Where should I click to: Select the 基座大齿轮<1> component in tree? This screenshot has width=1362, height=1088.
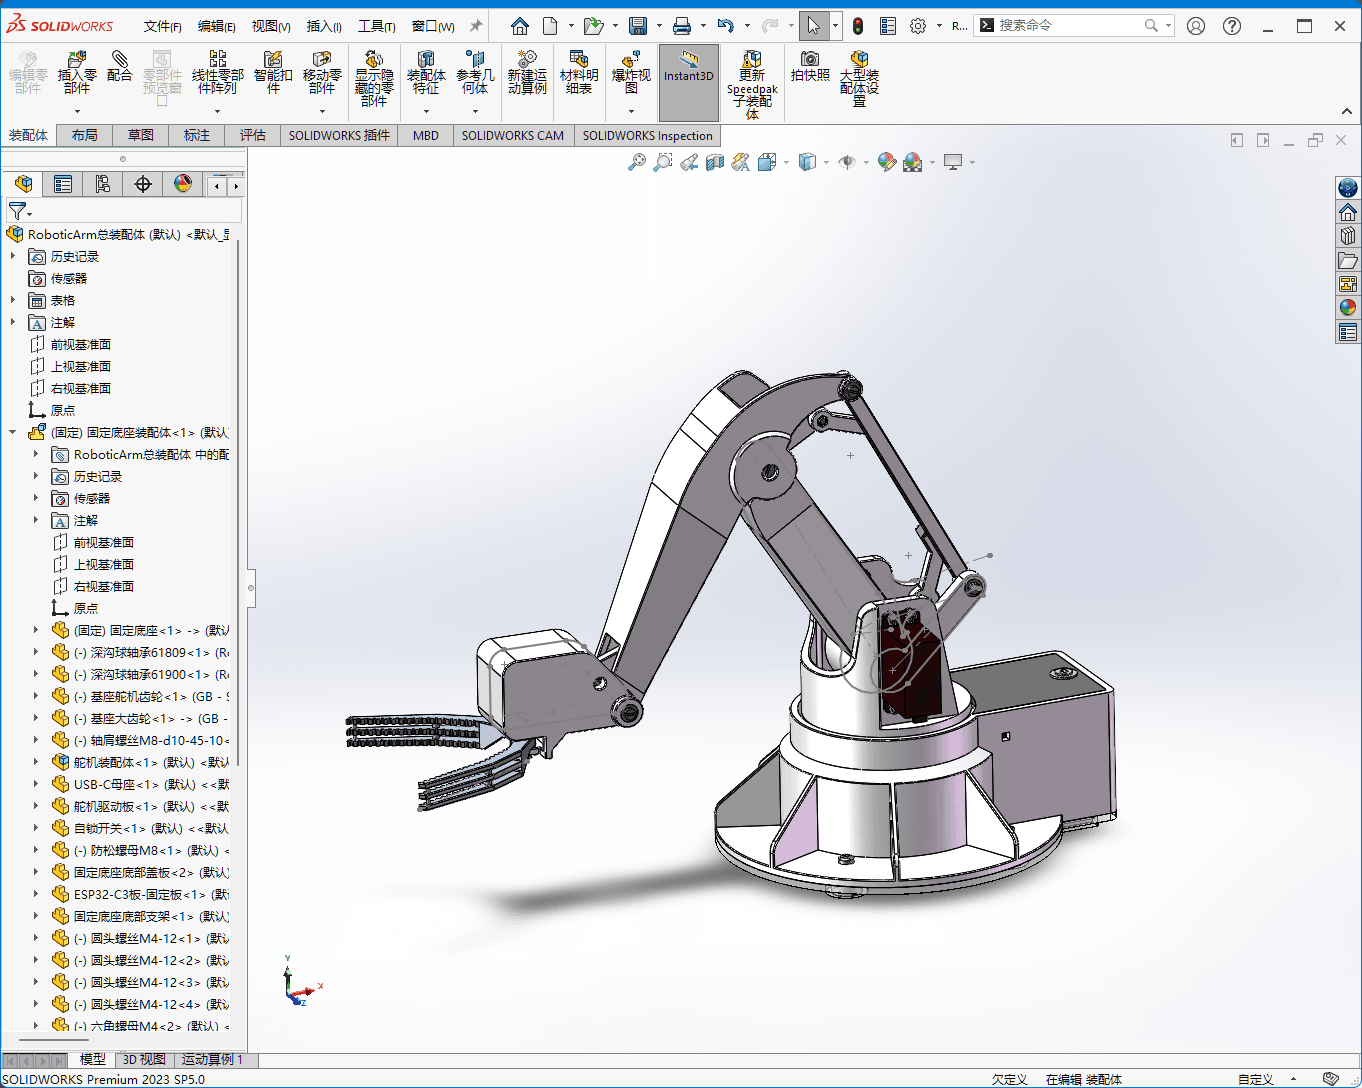[140, 718]
